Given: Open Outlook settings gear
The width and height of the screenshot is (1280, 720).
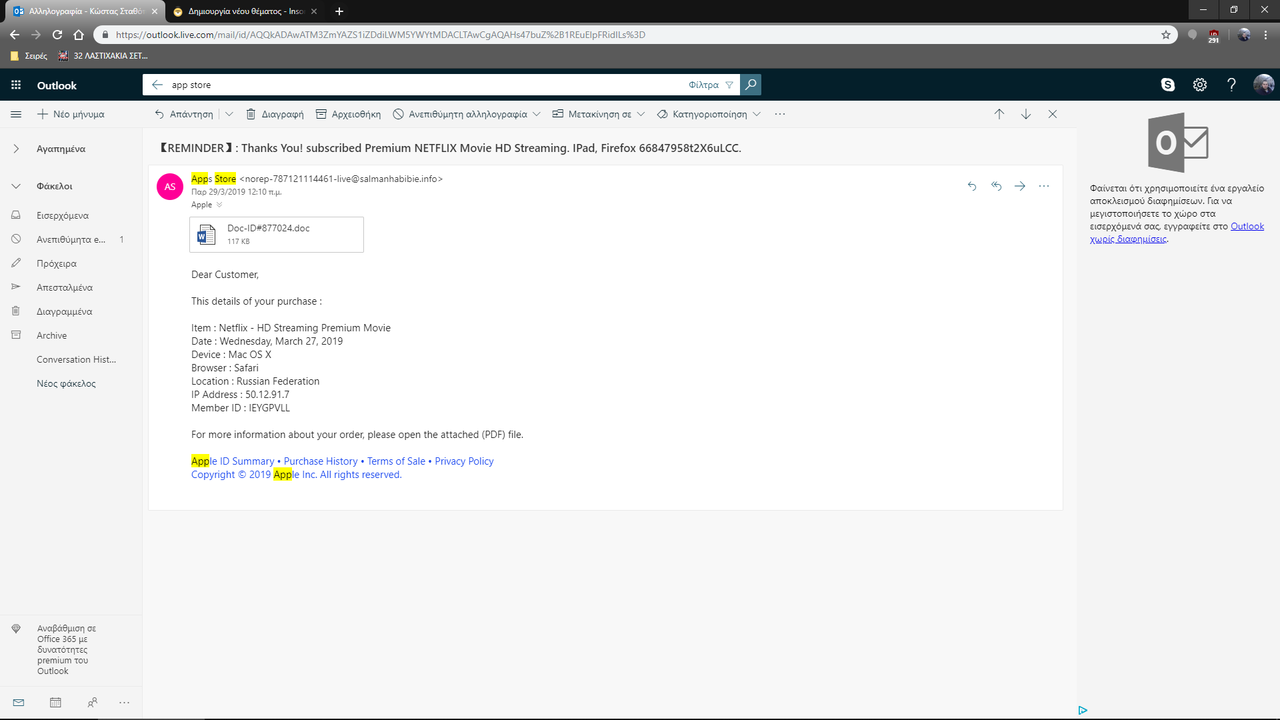Looking at the screenshot, I should (x=1200, y=85).
